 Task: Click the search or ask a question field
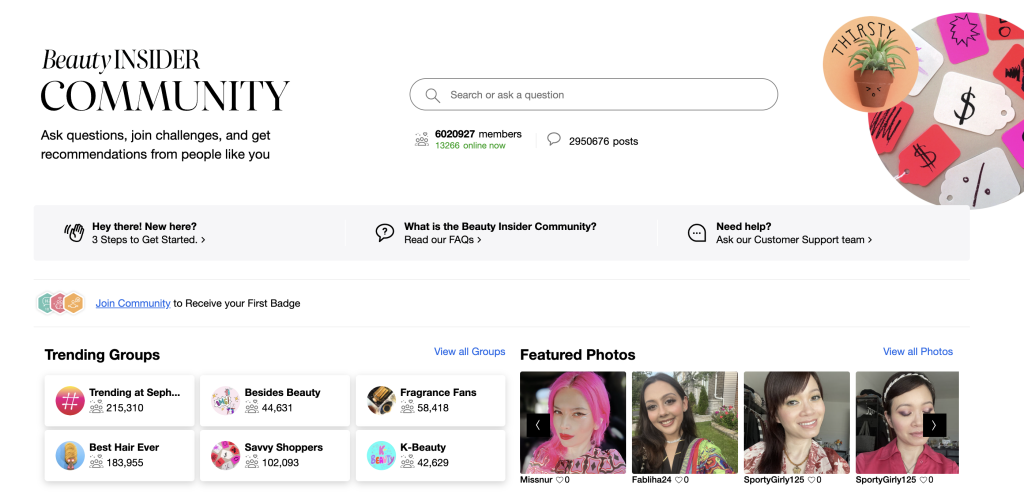pos(600,95)
